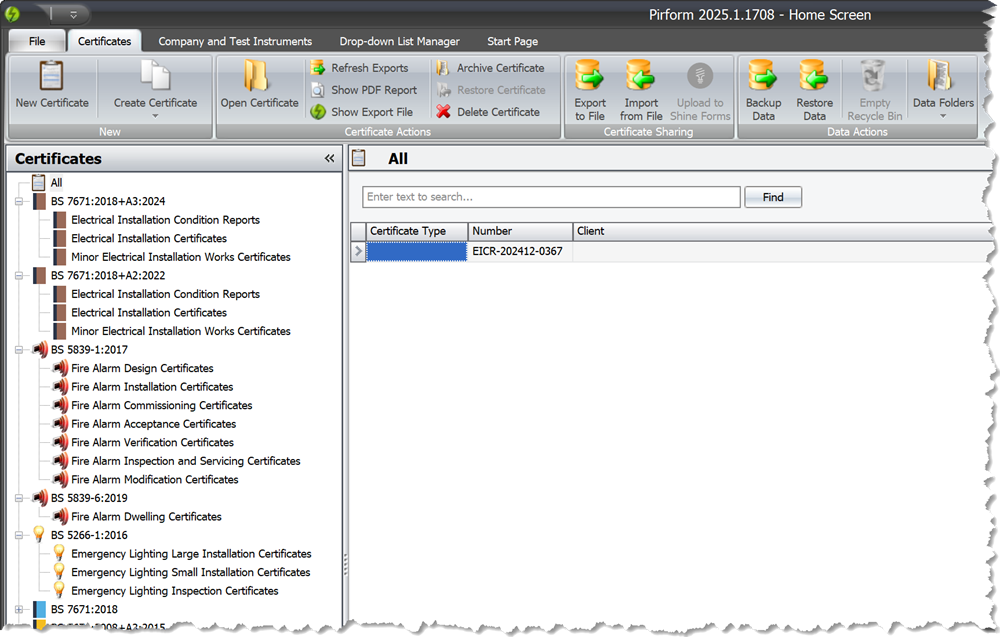The image size is (1000, 637).
Task: Click the search text input field
Action: pos(551,197)
